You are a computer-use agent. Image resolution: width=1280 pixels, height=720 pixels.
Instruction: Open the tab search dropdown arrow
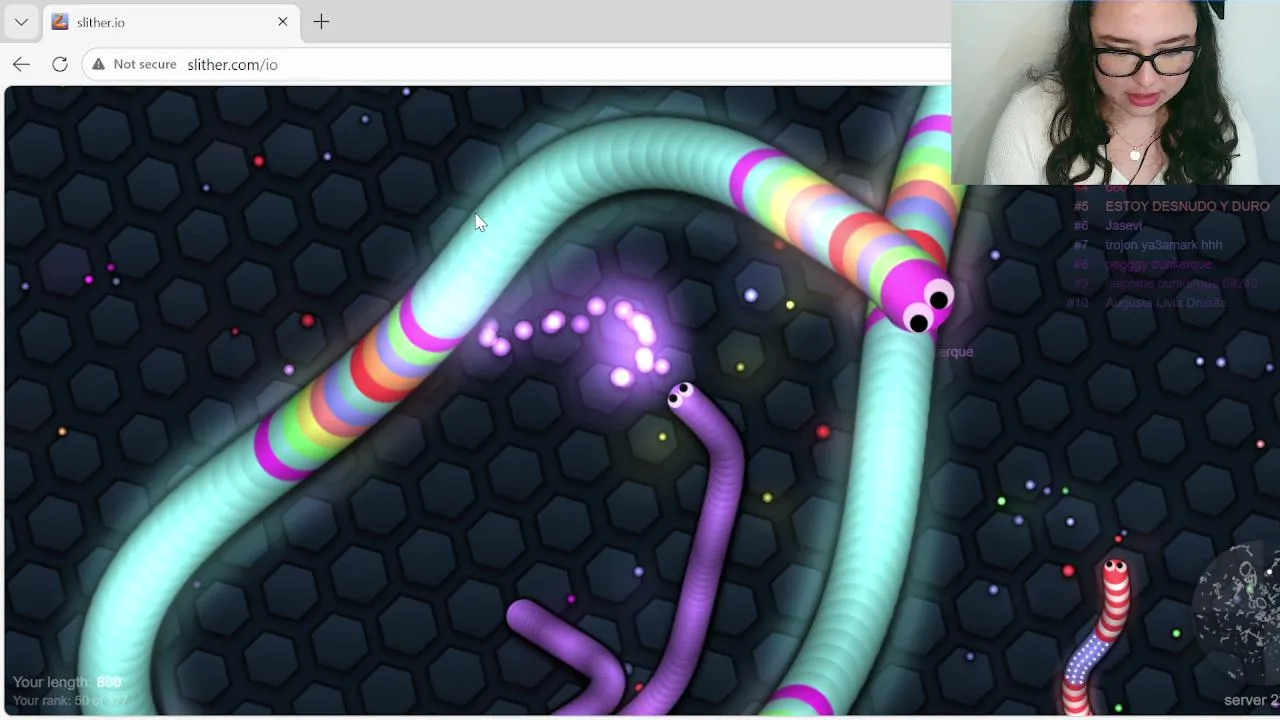coord(21,21)
